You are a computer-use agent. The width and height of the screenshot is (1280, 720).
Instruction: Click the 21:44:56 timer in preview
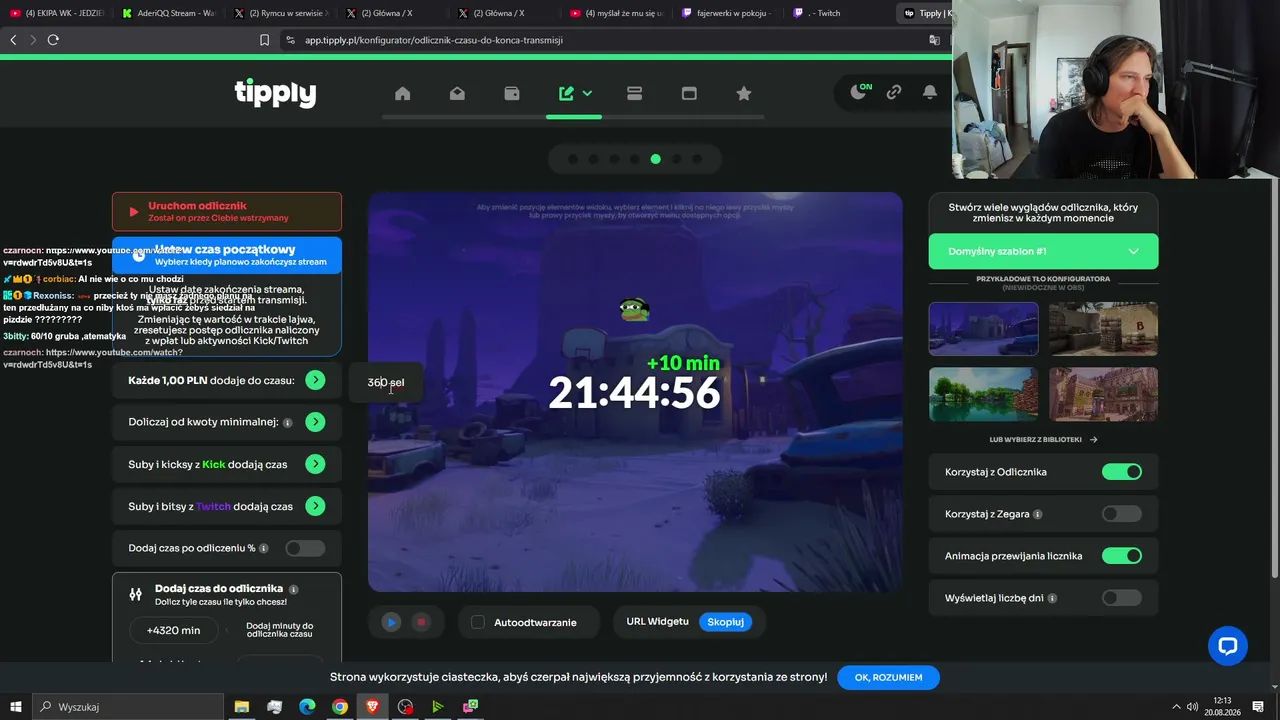click(634, 393)
